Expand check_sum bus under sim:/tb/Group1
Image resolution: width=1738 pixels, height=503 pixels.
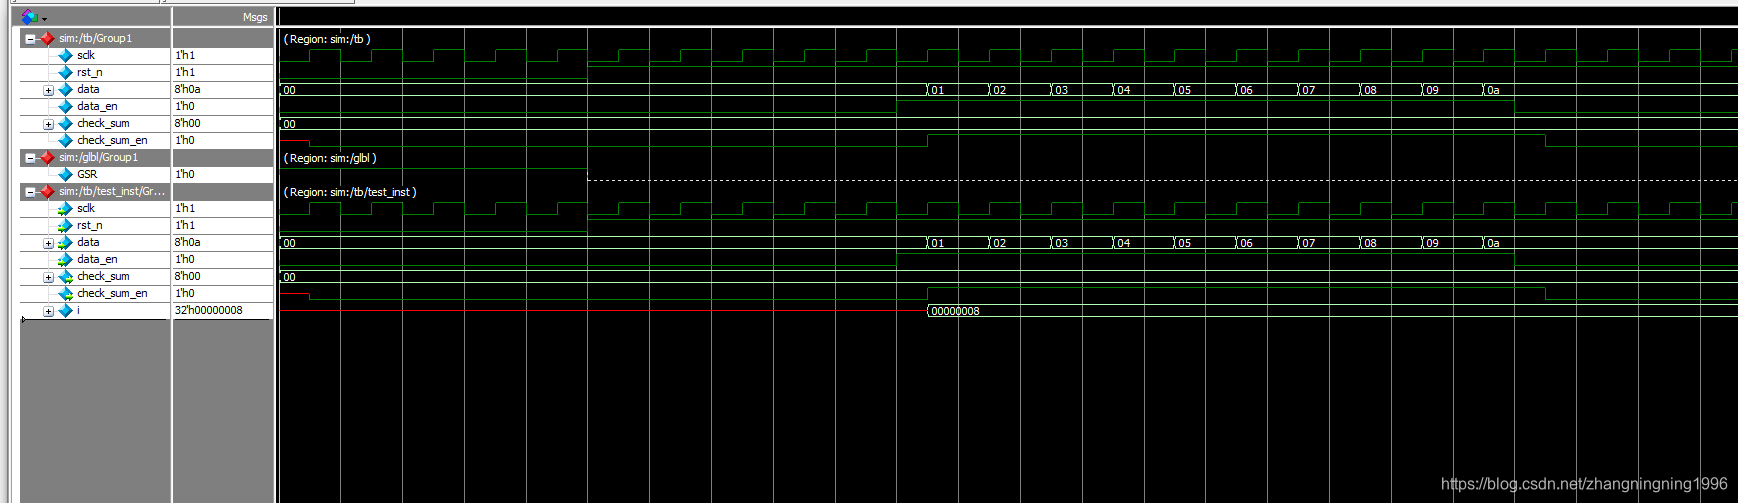[48, 124]
